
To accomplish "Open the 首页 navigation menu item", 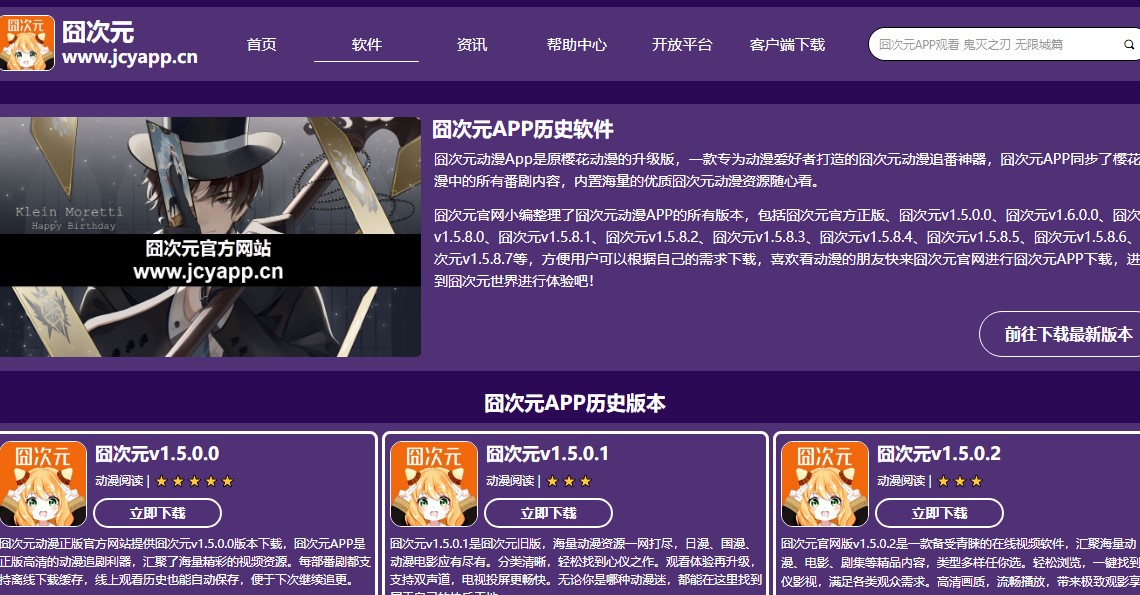I will coord(261,44).
